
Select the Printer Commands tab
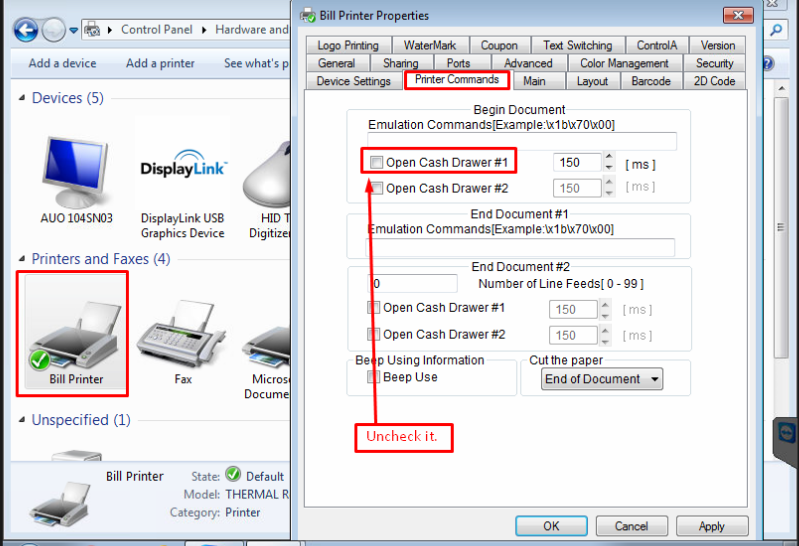pos(457,80)
